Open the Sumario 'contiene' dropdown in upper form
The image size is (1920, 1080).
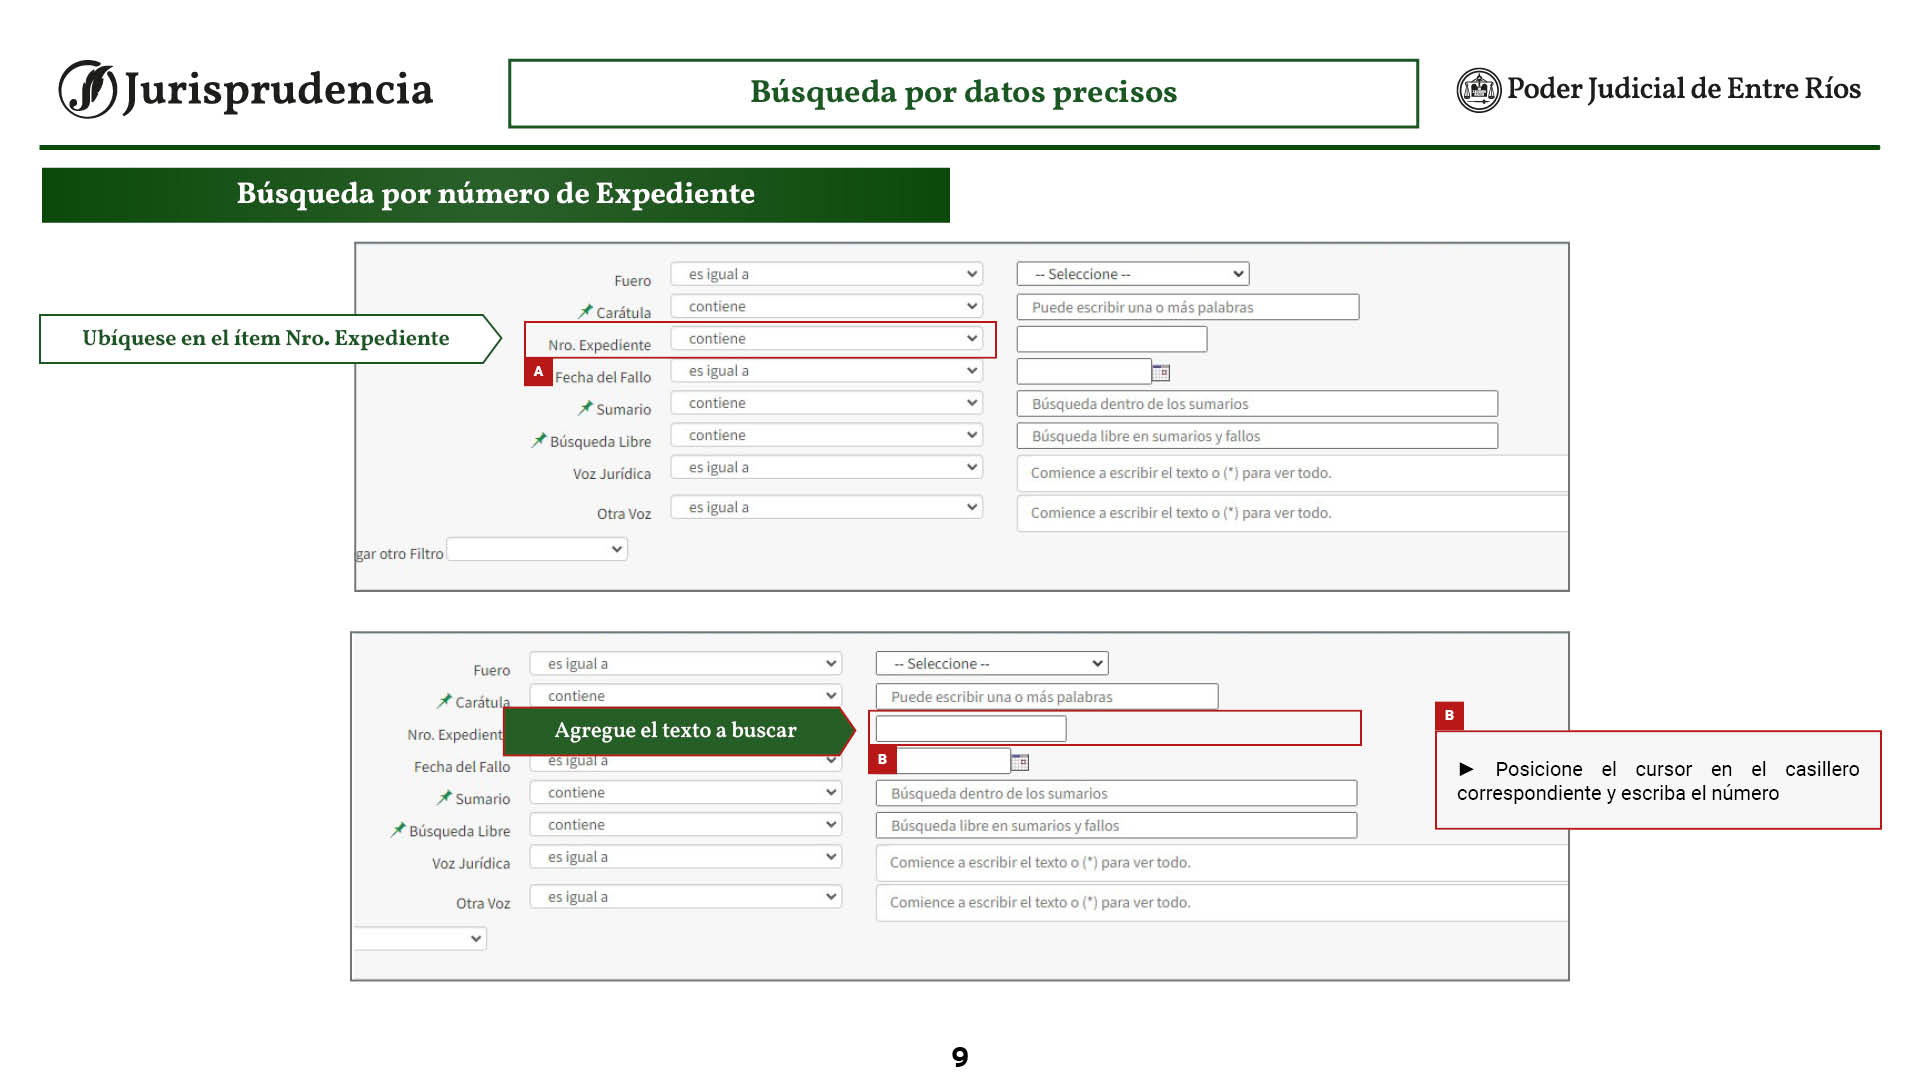827,403
